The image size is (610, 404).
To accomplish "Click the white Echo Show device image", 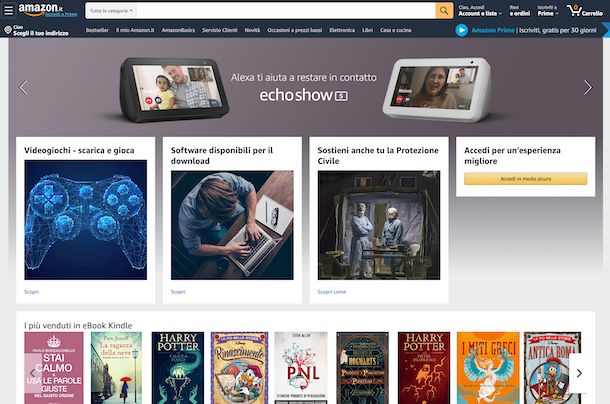I will [x=437, y=90].
